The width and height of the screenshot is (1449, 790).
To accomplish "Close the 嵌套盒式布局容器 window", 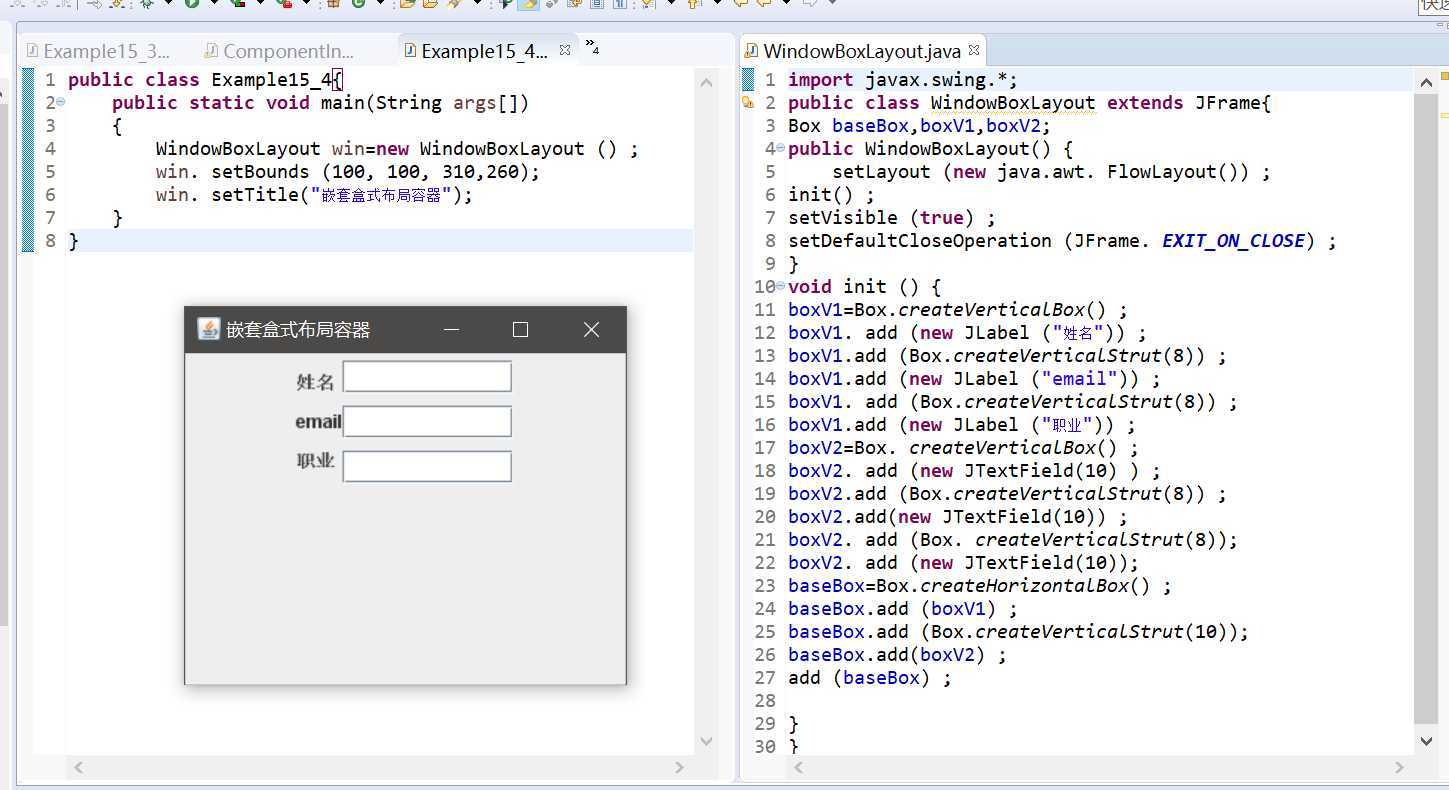I will [591, 330].
